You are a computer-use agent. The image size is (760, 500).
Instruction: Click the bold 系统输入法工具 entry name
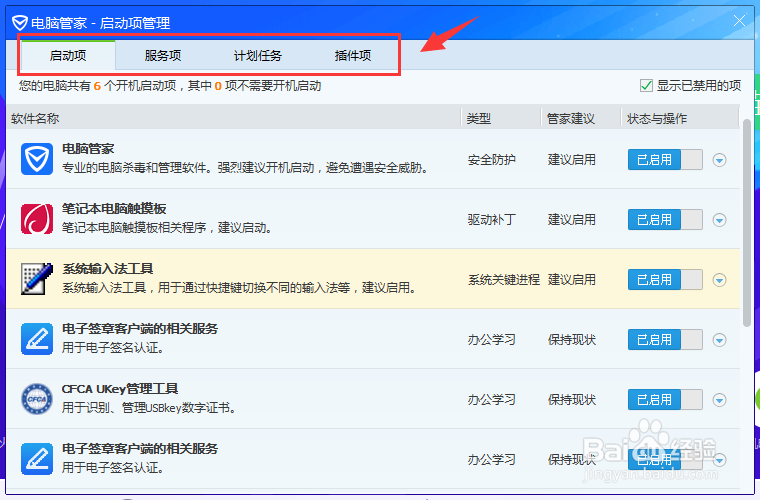point(108,269)
